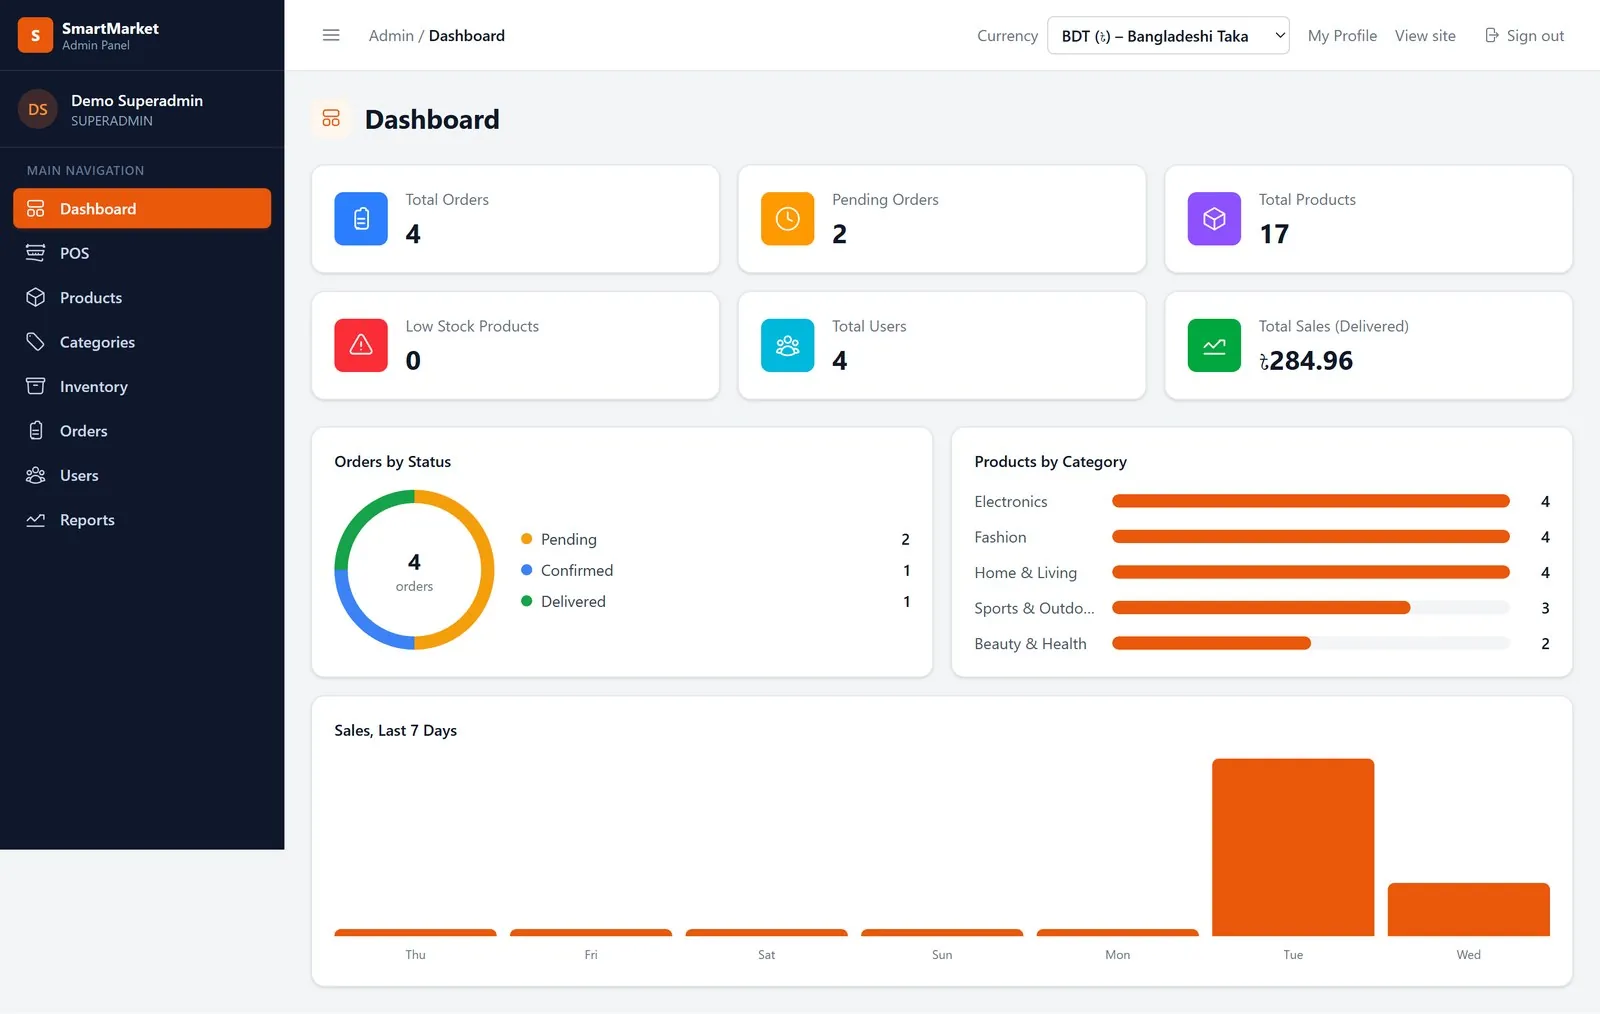Screen dimensions: 1600x1014
Task: Click the Total Products value 17
Action: (x=1274, y=234)
